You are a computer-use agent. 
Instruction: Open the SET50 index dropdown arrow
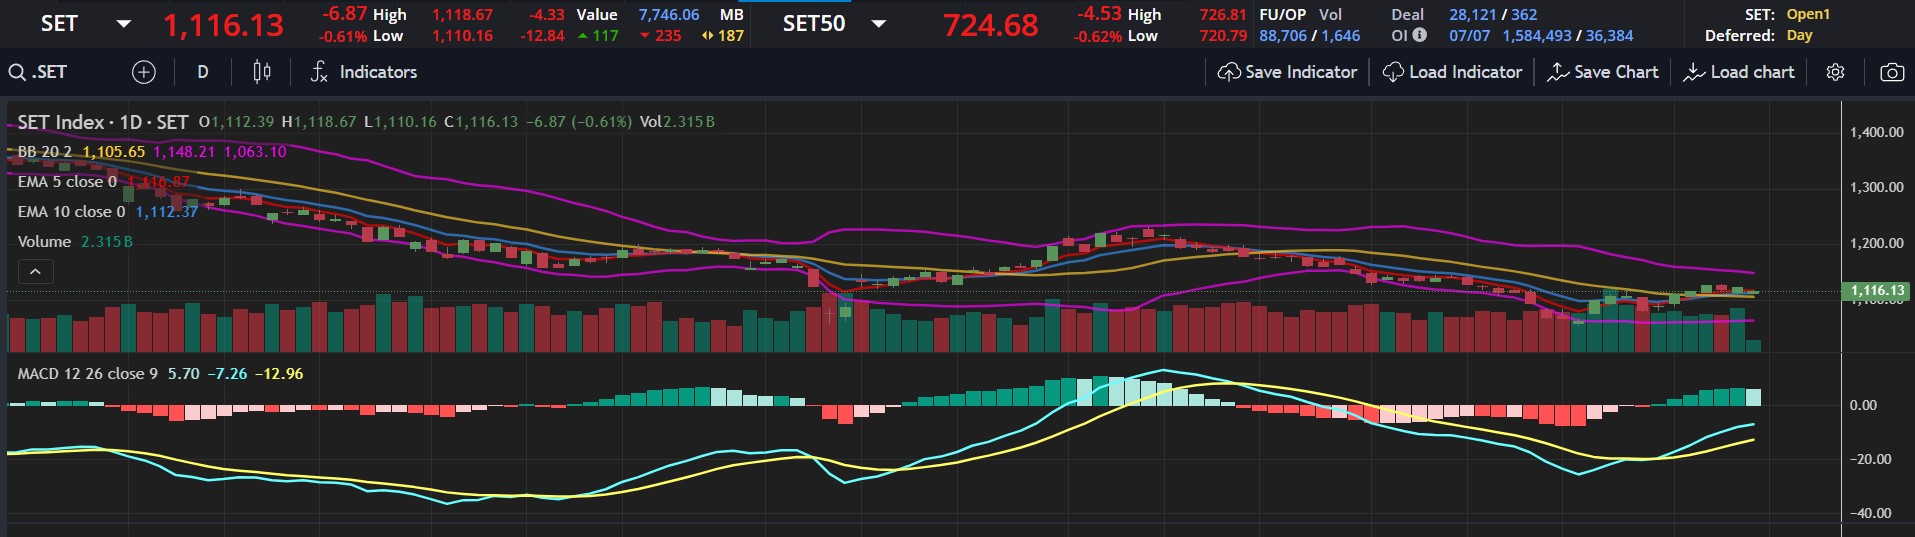879,24
